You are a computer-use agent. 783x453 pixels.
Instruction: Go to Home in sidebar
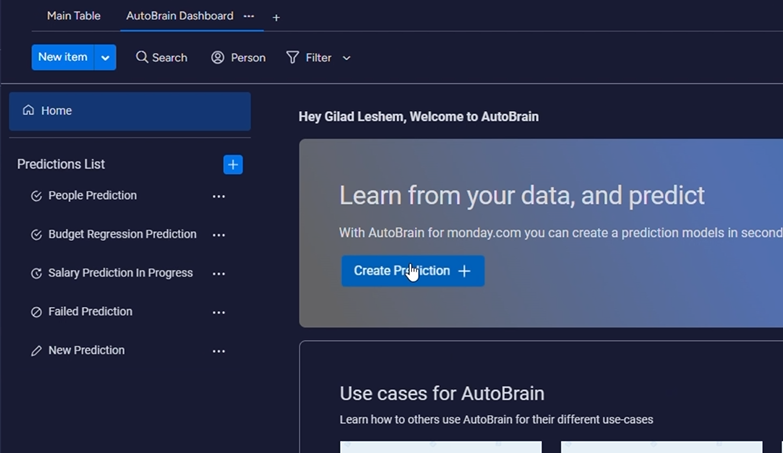tap(56, 111)
